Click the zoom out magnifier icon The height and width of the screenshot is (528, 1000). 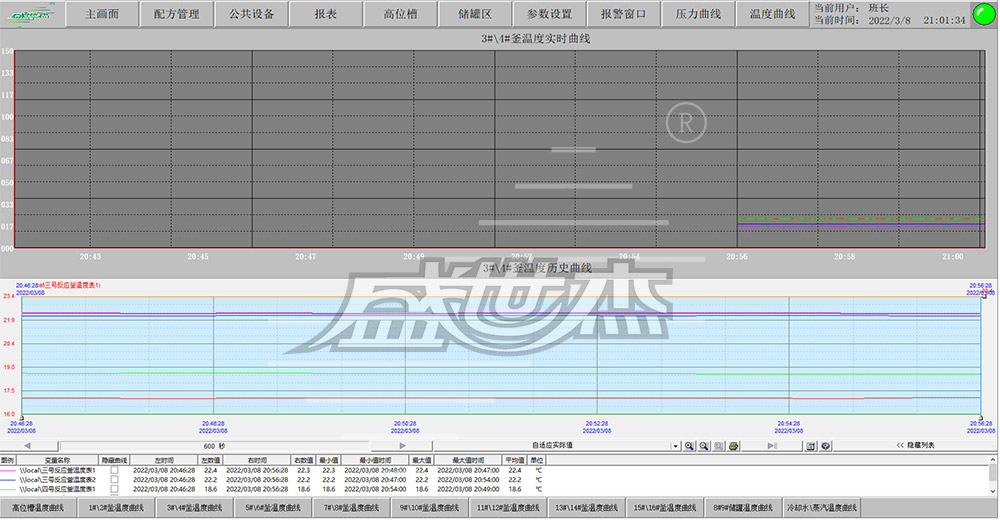[x=704, y=446]
